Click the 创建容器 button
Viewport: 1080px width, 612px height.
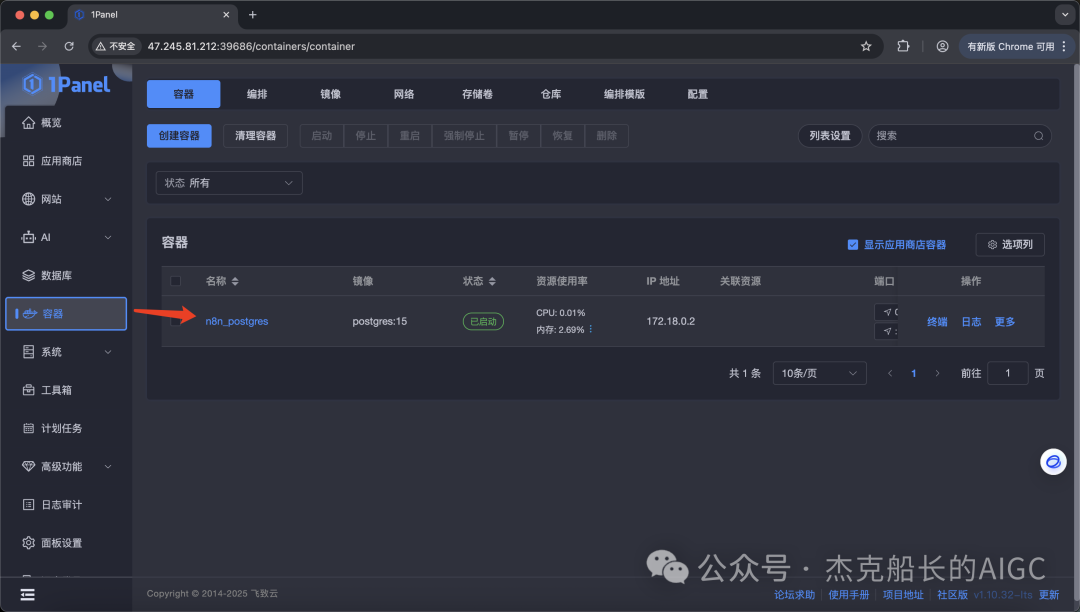click(x=179, y=136)
